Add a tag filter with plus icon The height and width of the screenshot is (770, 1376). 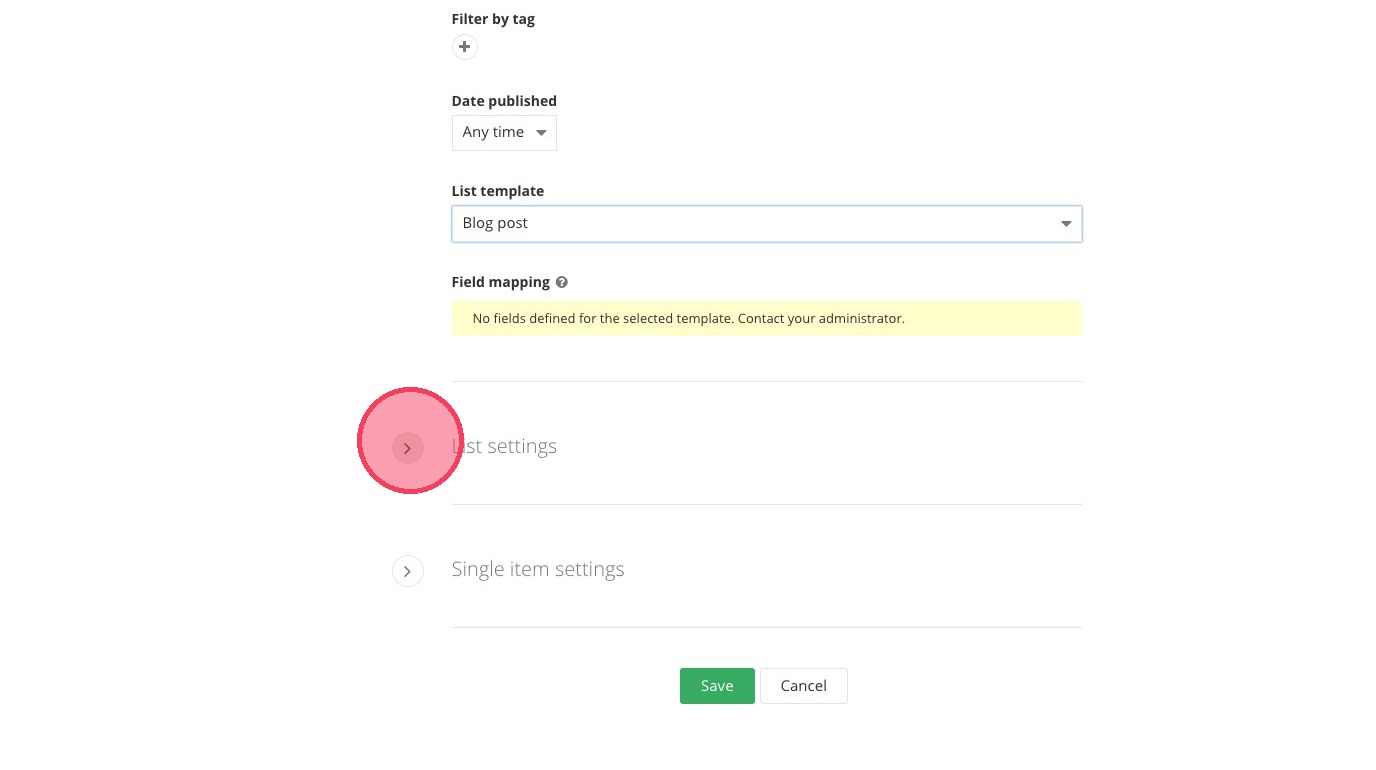464,47
